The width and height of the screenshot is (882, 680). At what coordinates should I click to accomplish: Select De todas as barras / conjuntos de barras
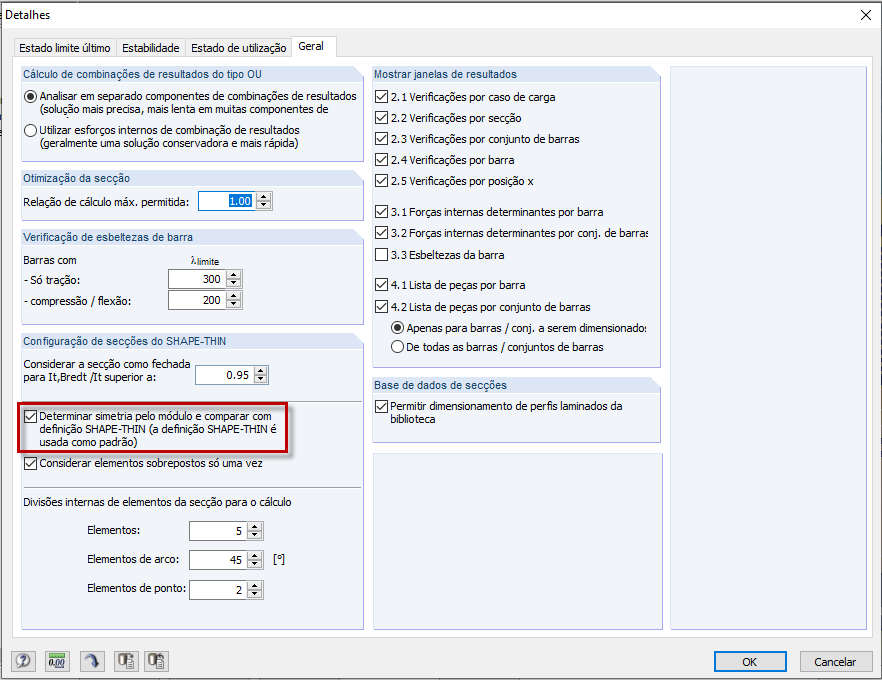coord(397,347)
